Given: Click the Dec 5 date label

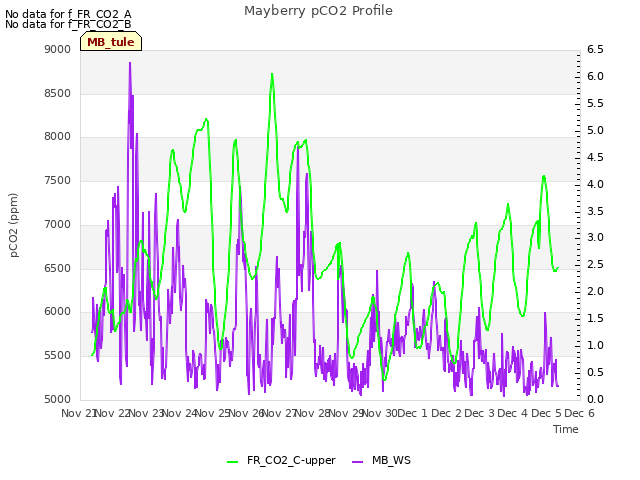Looking at the screenshot, I should point(546,413).
